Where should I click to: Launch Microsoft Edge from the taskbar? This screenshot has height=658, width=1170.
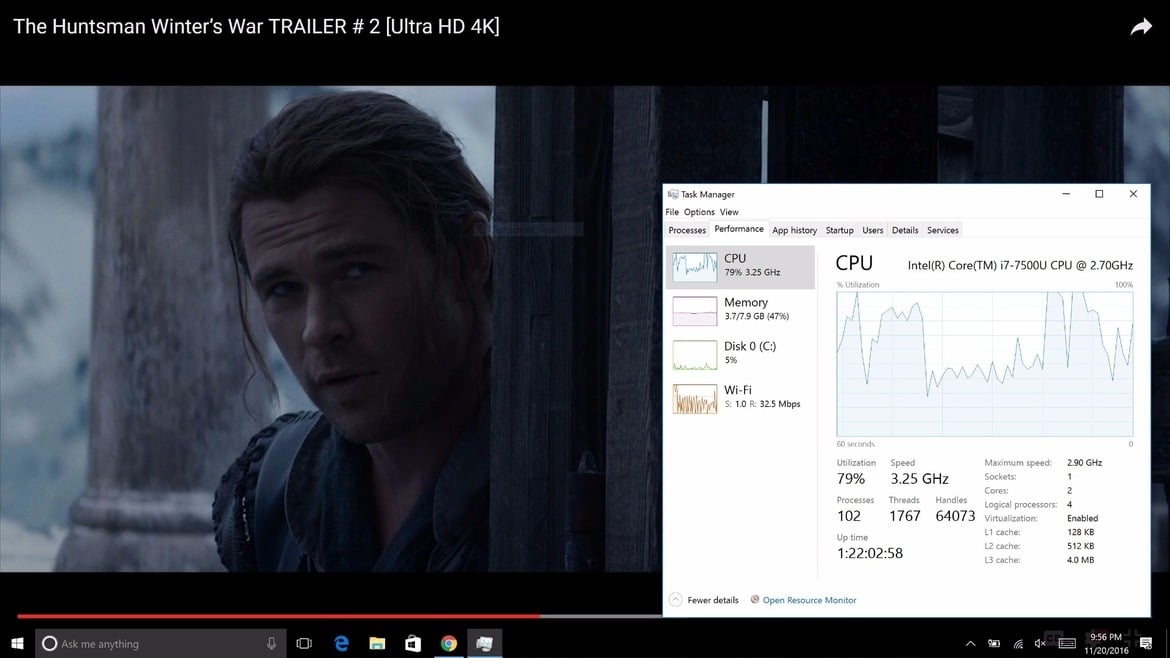[341, 643]
